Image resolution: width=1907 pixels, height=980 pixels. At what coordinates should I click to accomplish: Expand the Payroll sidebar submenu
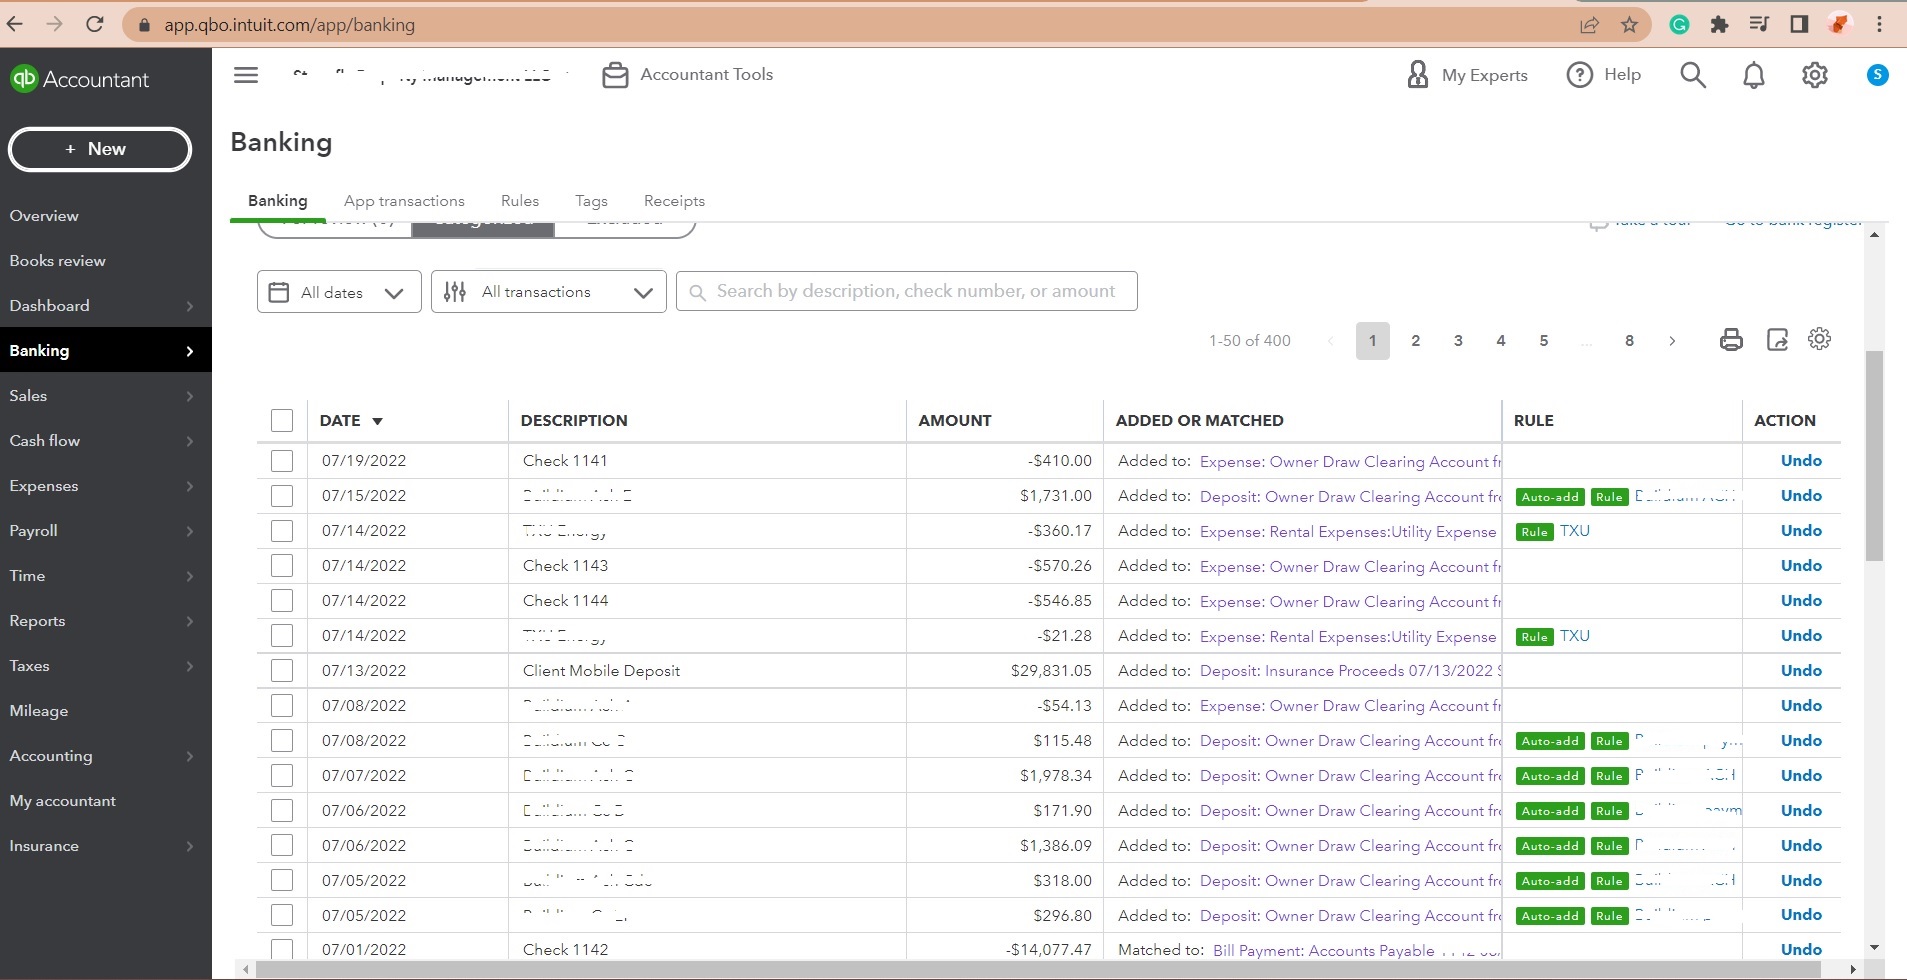[190, 531]
